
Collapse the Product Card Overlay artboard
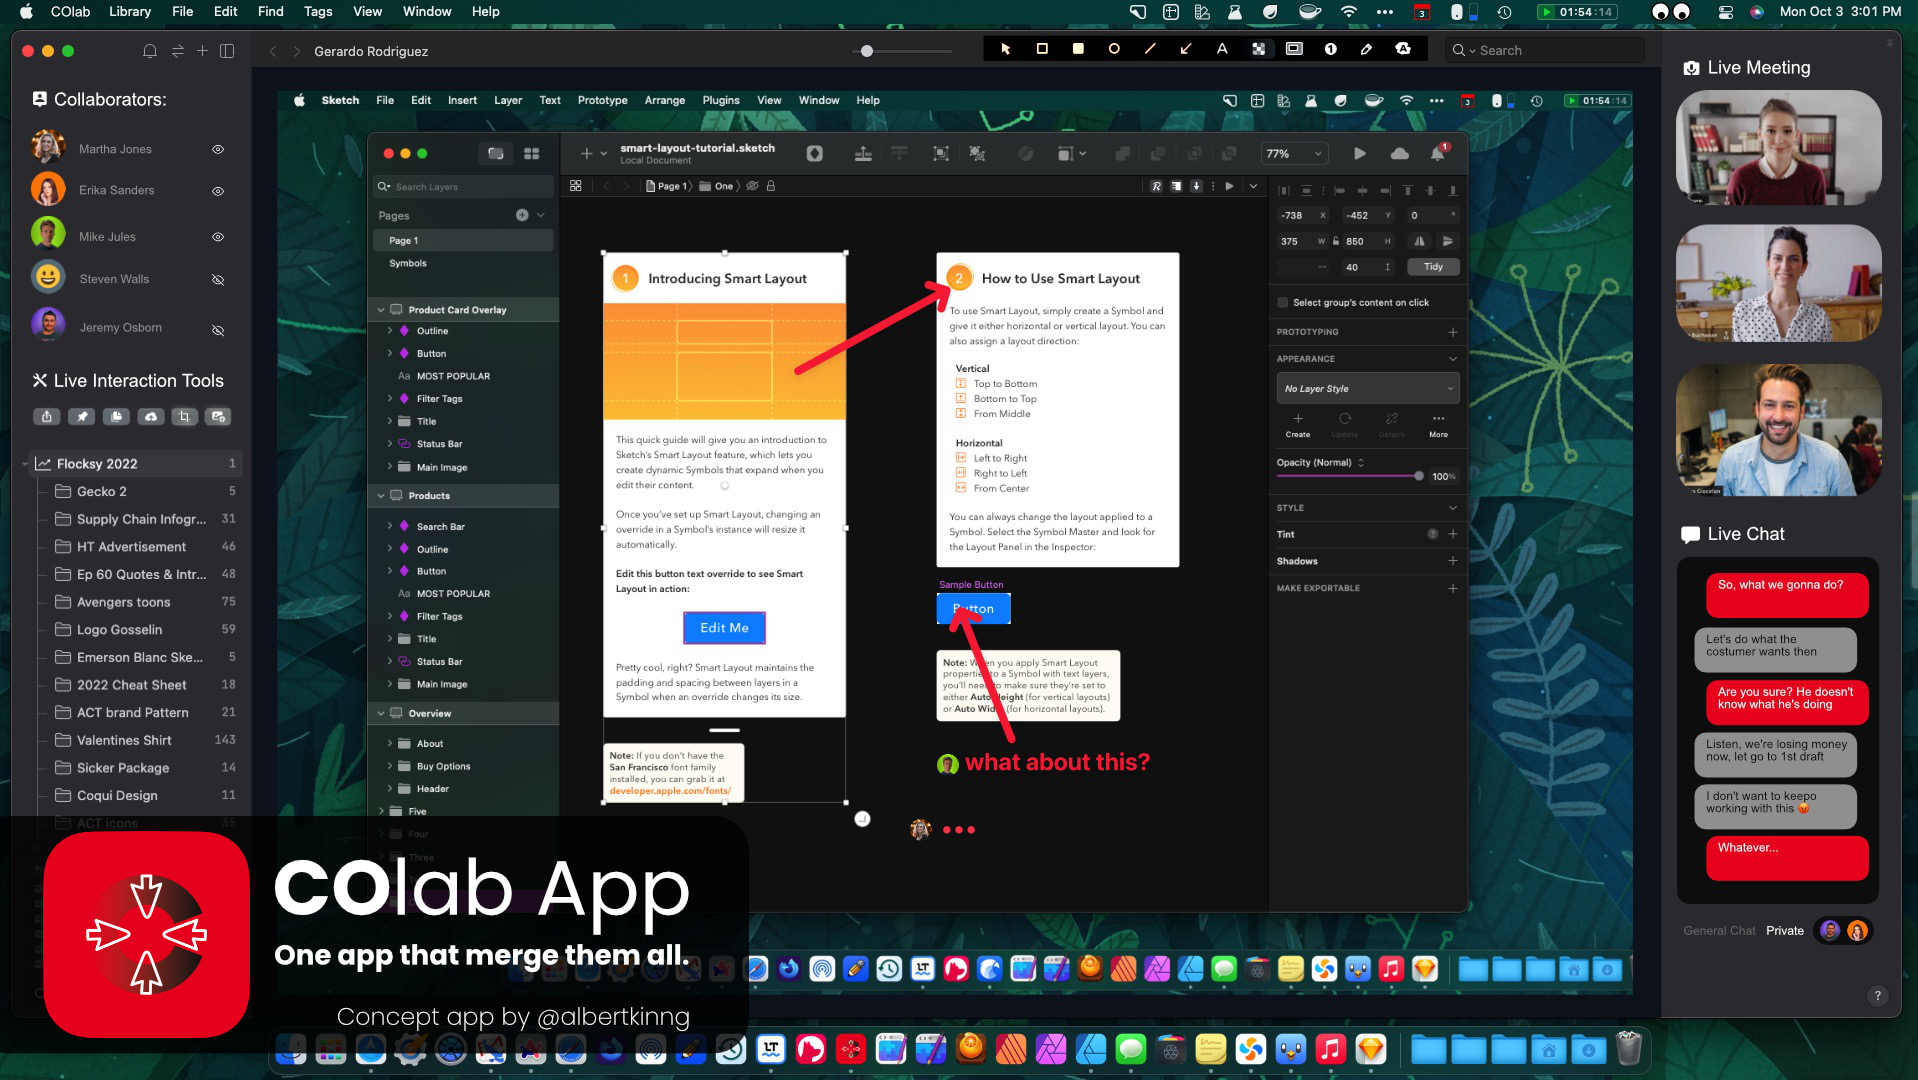pyautogui.click(x=381, y=310)
